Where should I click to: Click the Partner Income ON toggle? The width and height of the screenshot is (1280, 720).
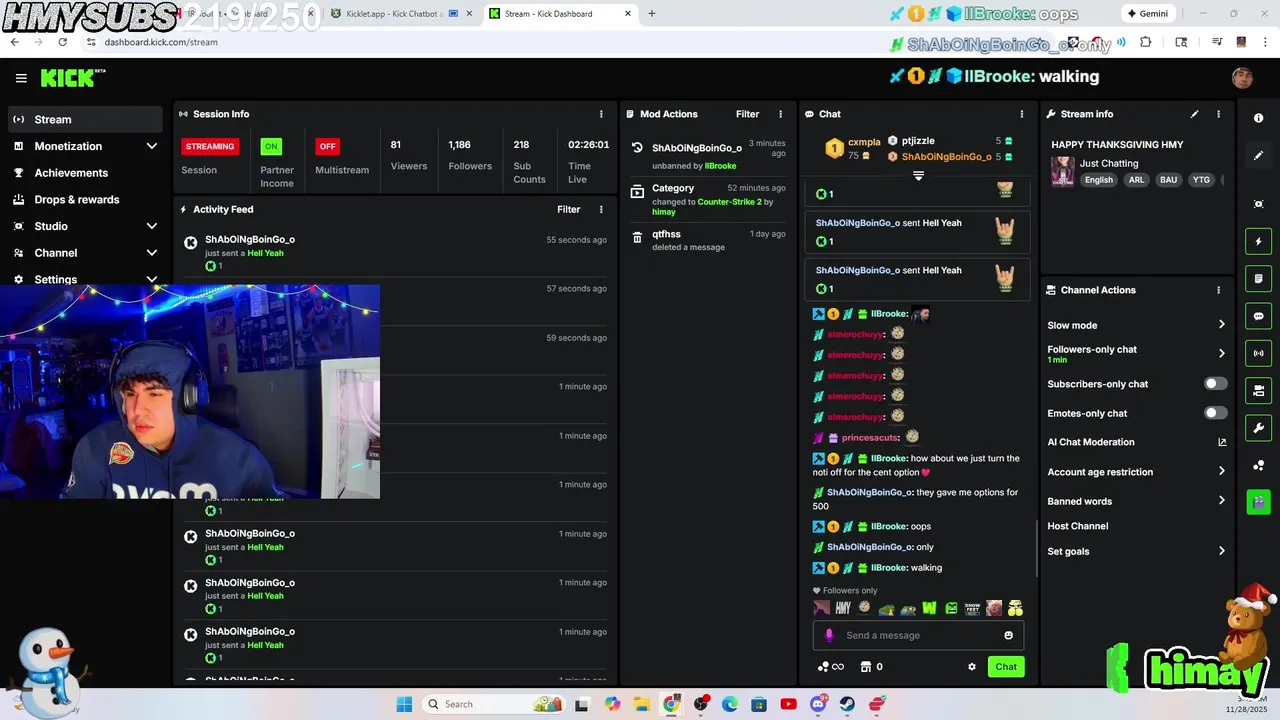(x=271, y=146)
